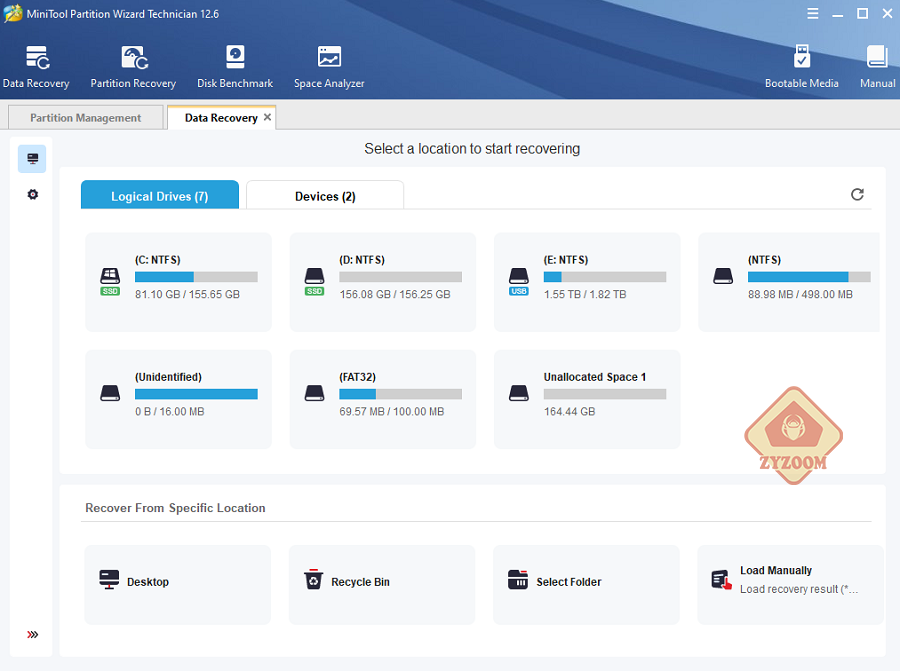Click the E: NTFS USB drive icon
Screen dimensions: 900x671
click(x=519, y=281)
